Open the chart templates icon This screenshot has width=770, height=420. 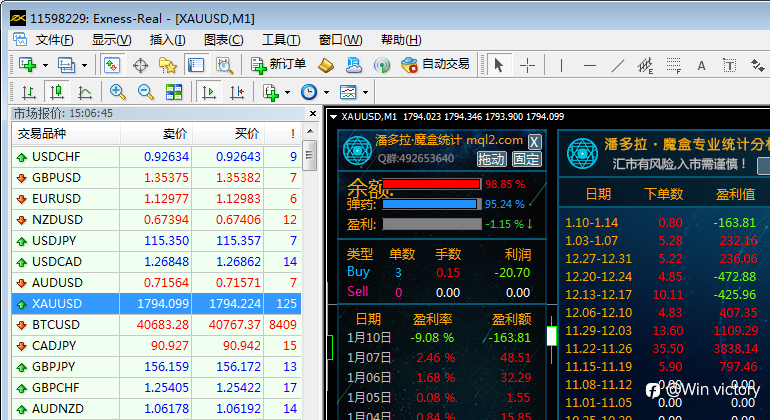348,92
